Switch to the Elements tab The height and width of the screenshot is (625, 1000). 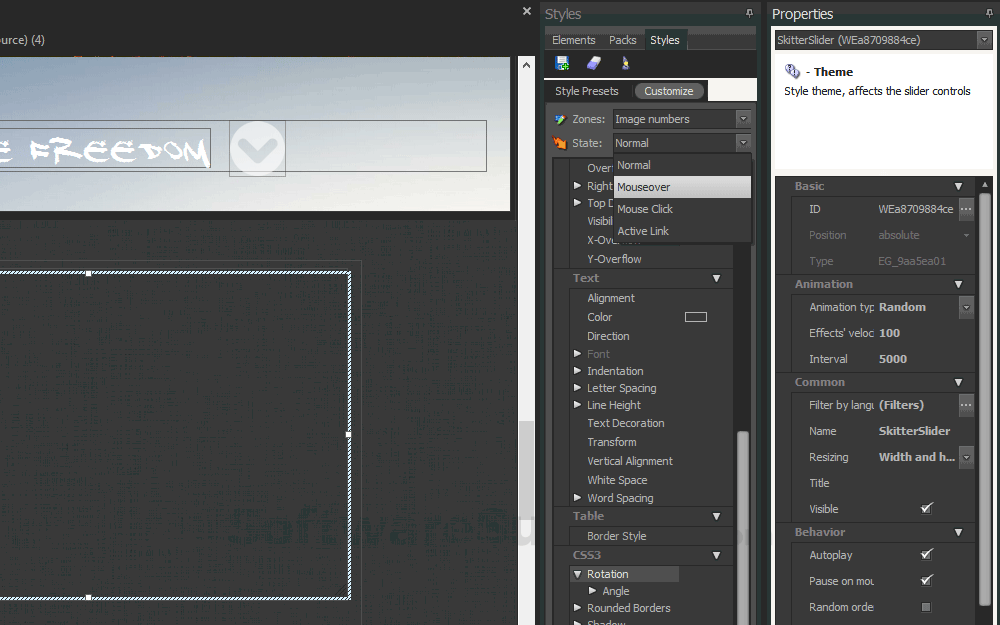coord(573,40)
